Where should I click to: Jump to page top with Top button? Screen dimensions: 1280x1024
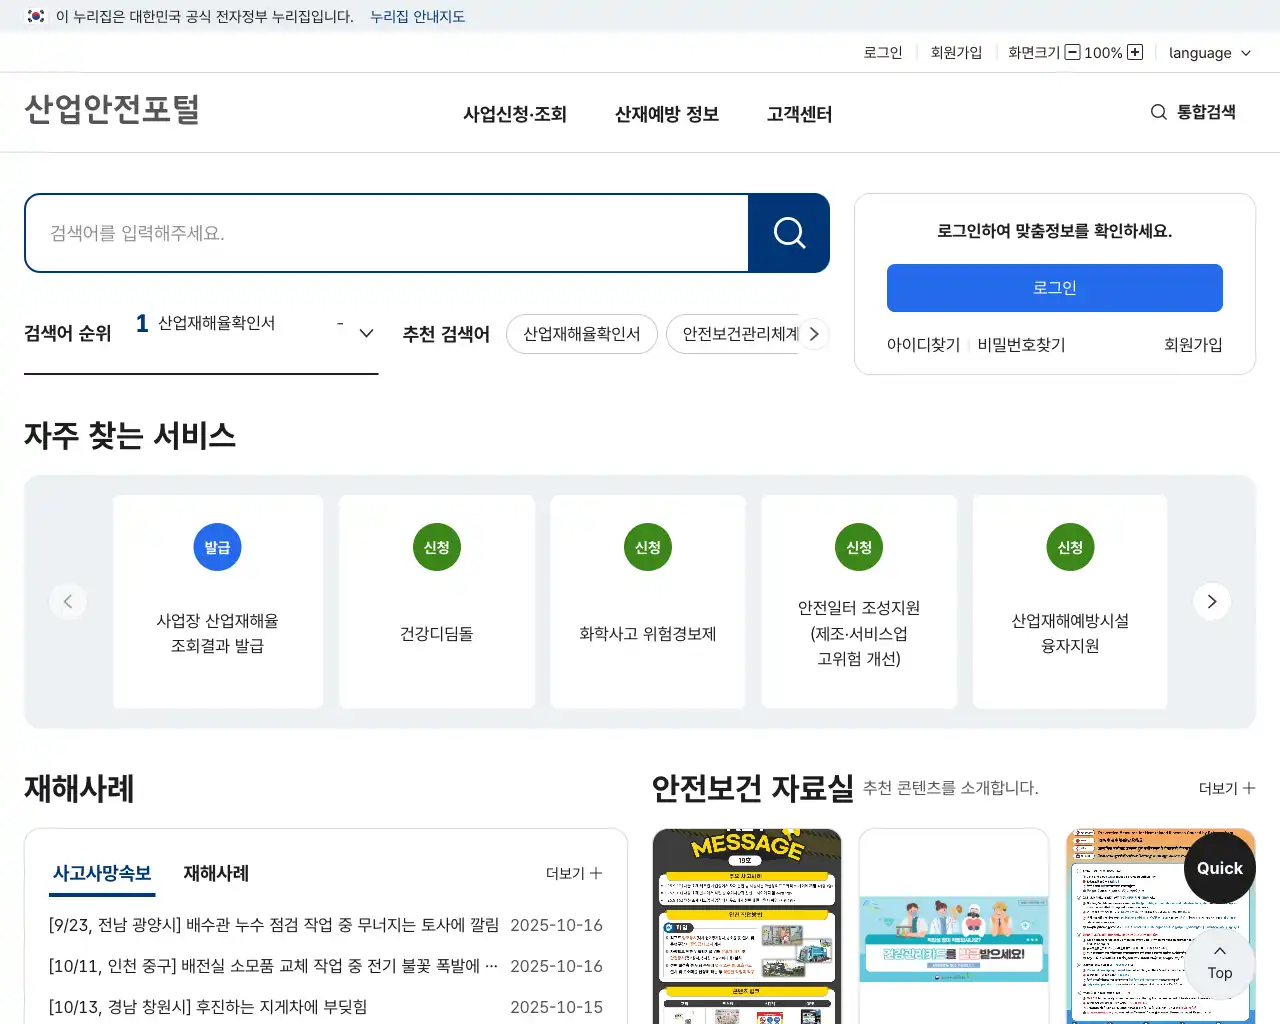coord(1219,963)
